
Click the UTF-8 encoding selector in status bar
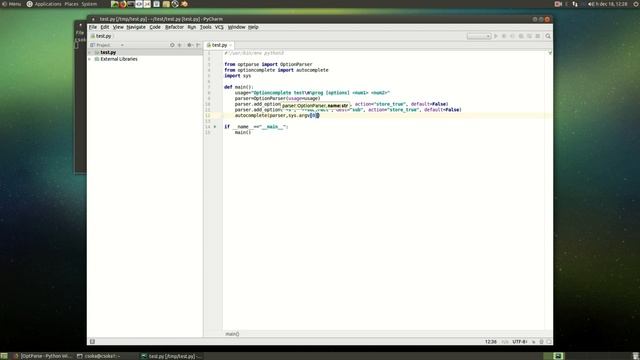click(520, 342)
